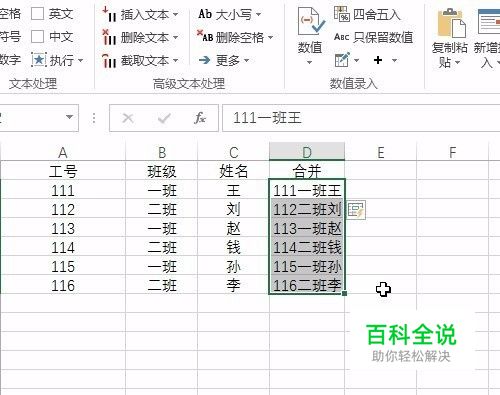Select cell with header 姓名

(234, 171)
